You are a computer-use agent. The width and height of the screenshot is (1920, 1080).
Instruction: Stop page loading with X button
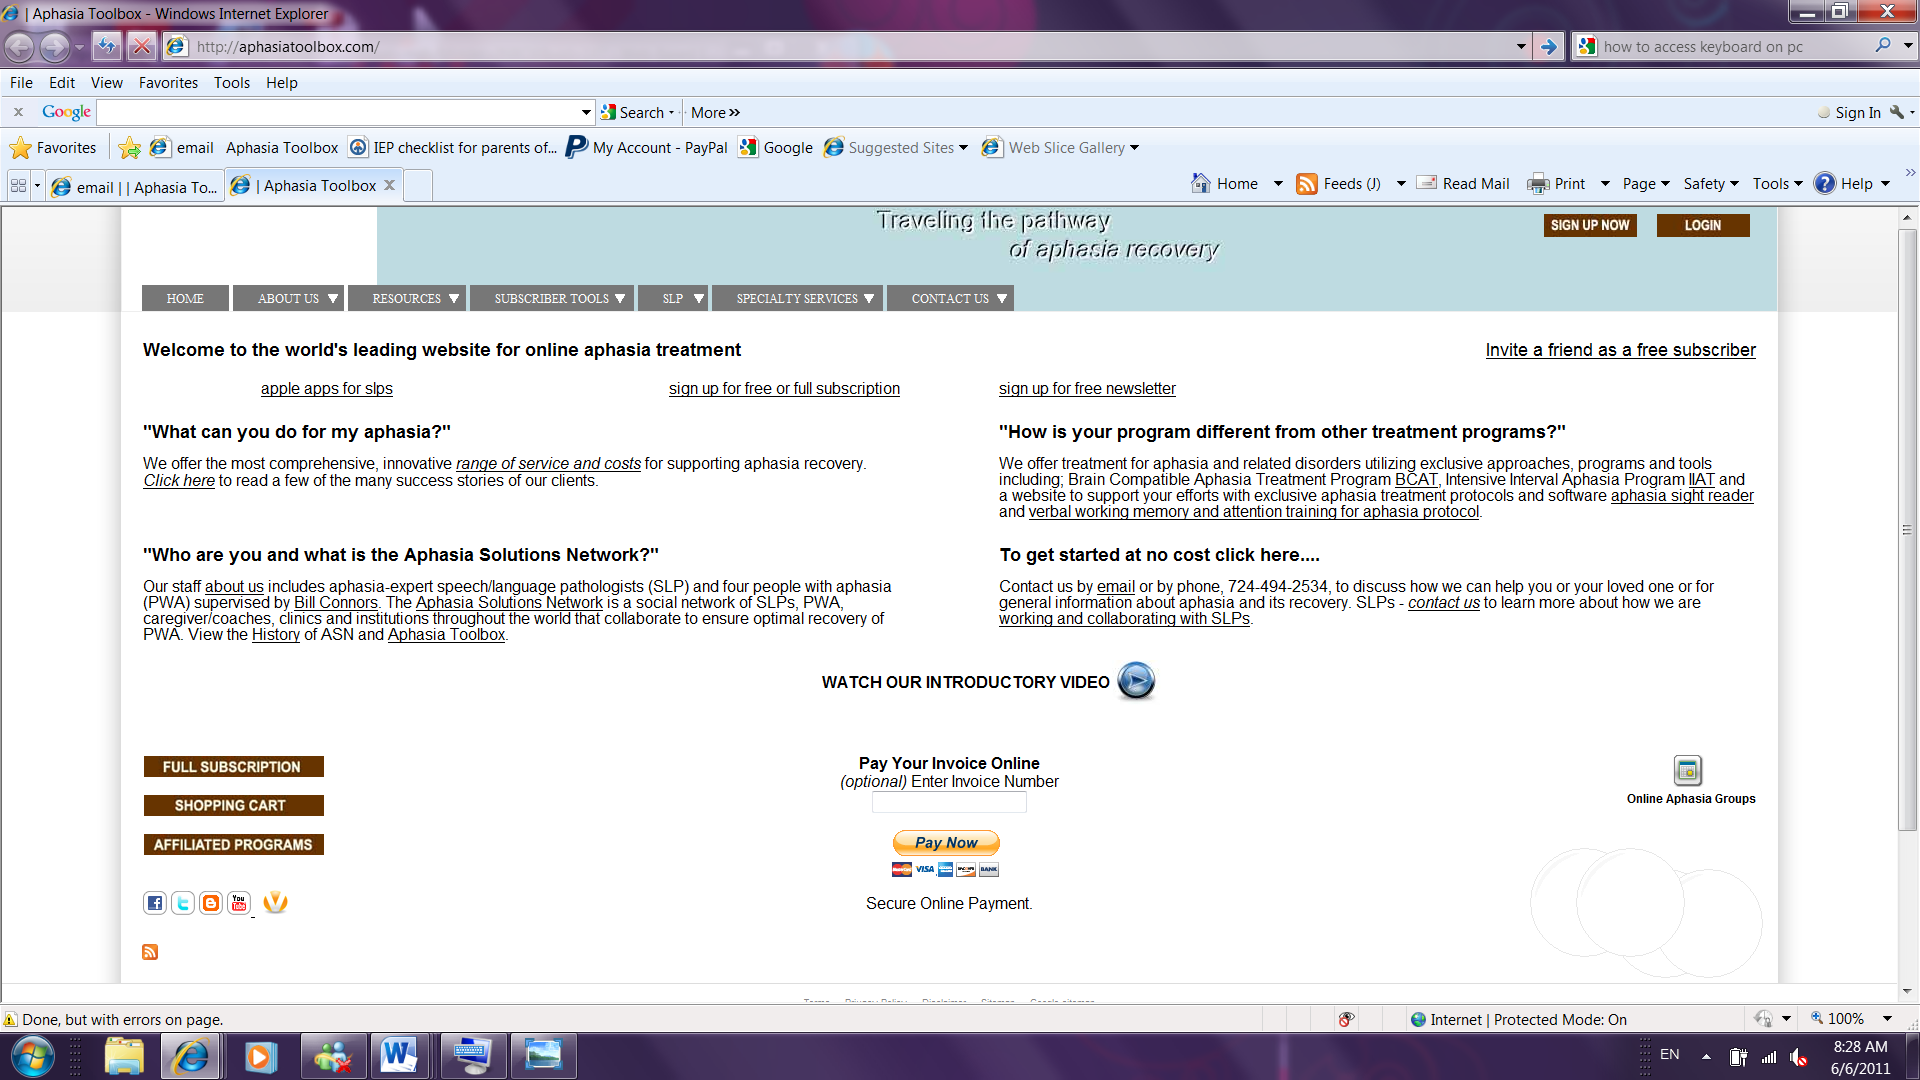[142, 46]
